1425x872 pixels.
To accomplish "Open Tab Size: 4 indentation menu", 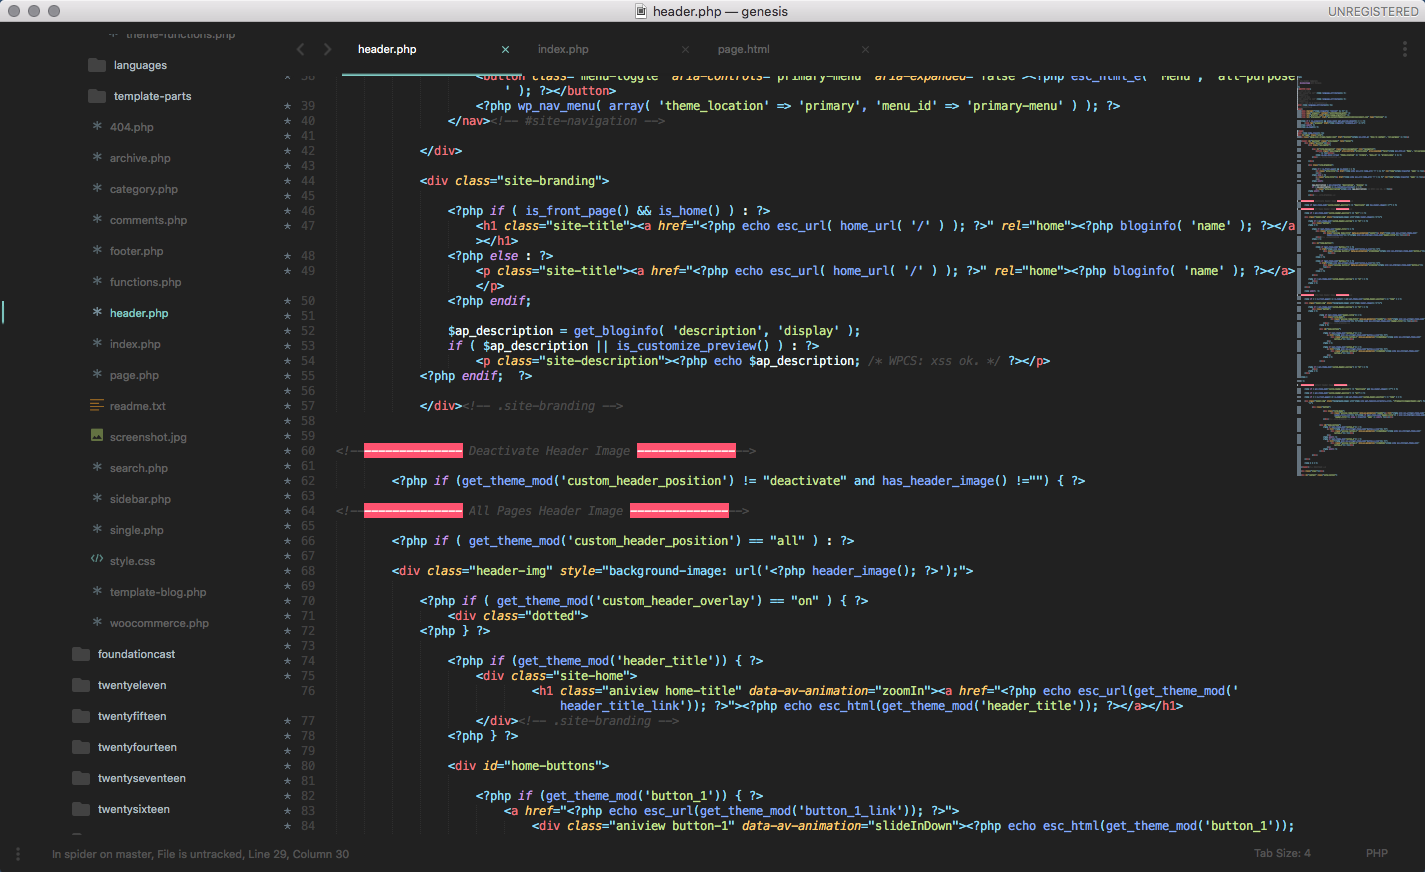I will pos(1282,853).
